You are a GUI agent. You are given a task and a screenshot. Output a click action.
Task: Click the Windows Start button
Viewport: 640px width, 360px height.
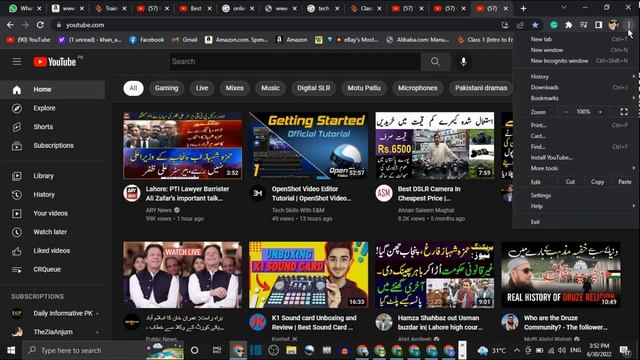point(11,350)
